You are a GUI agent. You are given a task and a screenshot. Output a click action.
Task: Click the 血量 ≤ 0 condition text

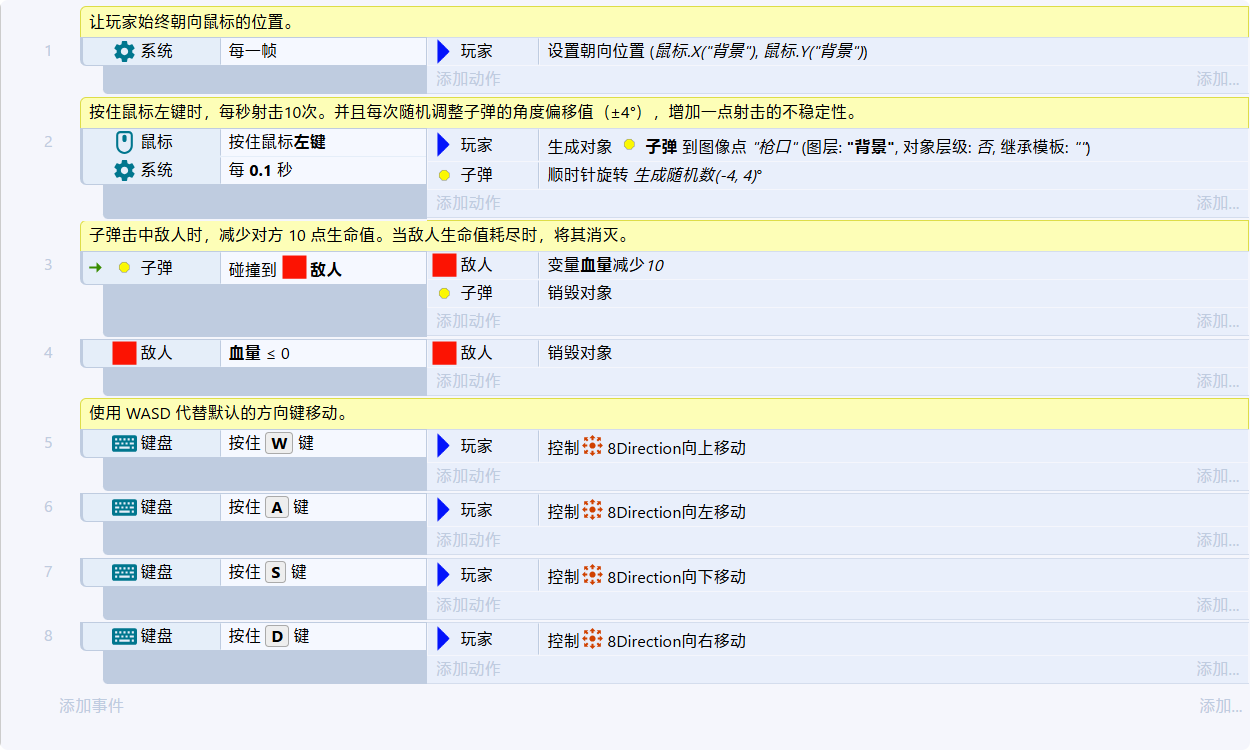point(259,353)
